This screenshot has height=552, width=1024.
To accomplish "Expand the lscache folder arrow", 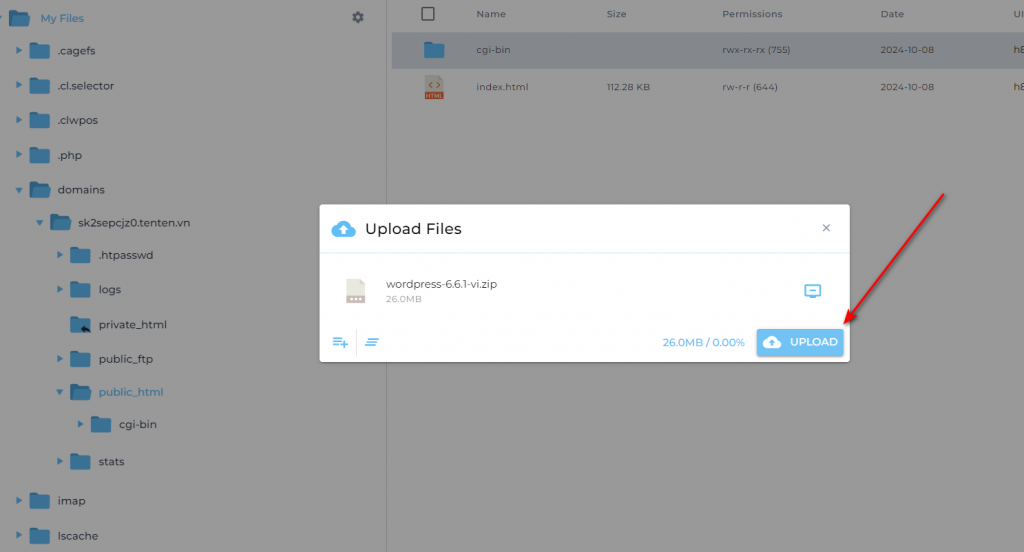I will click(x=19, y=535).
